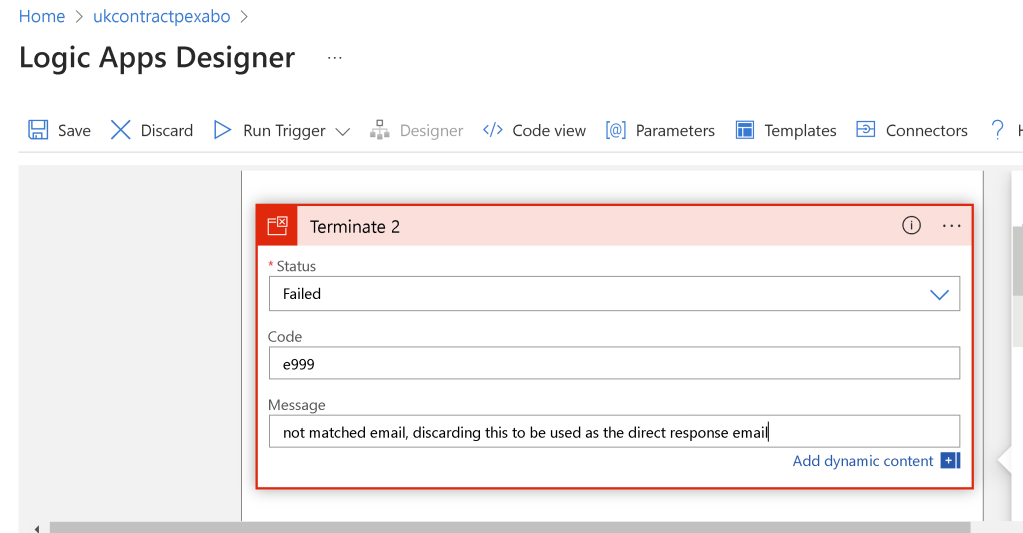1023x533 pixels.
Task: Click the help question mark icon
Action: coord(997,130)
